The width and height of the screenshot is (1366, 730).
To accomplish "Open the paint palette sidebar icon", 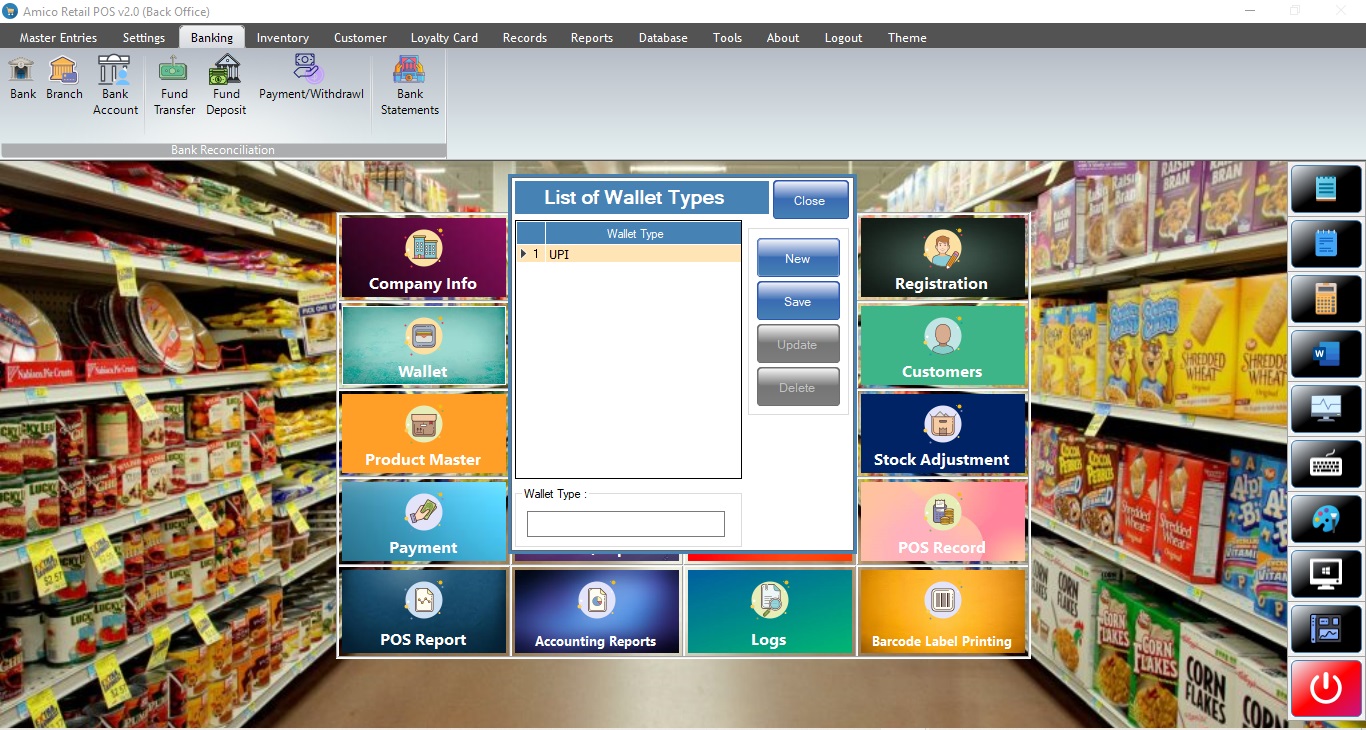I will pos(1326,519).
